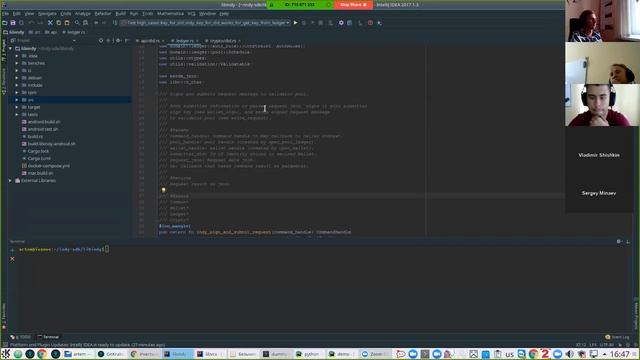The height and width of the screenshot is (360, 640).
Task: Open the Edit menu
Action: tap(17, 13)
